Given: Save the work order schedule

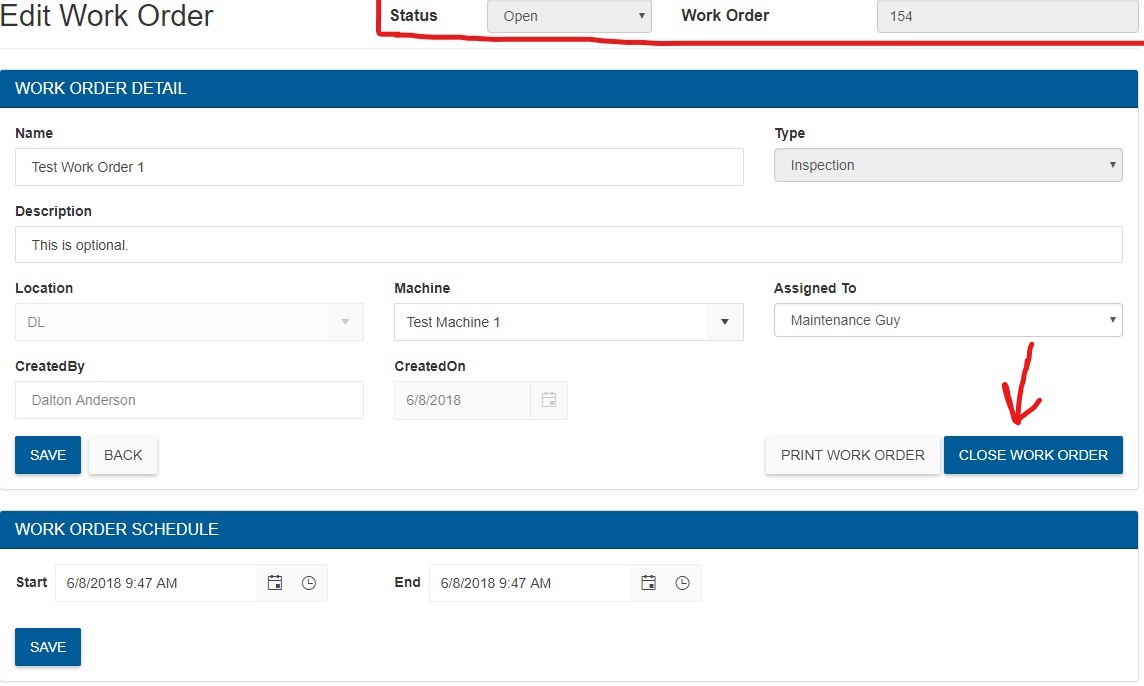Looking at the screenshot, I should 48,647.
